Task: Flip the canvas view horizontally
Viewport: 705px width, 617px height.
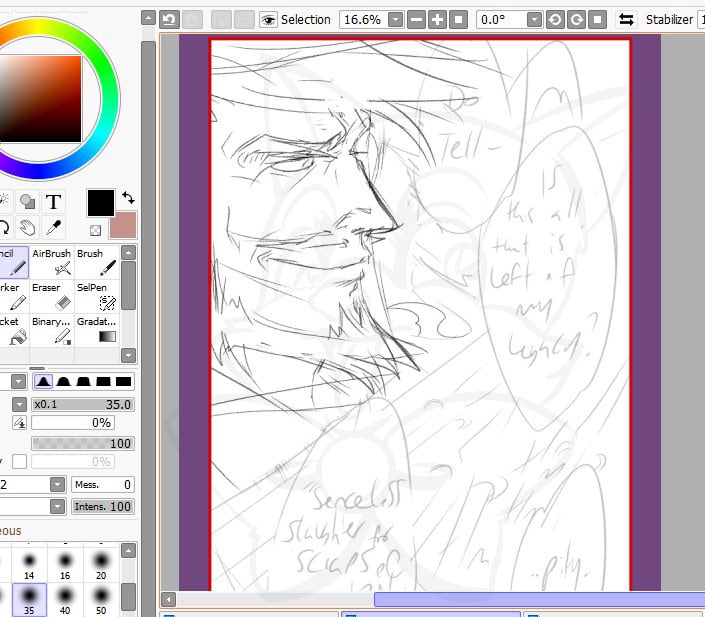Action: coord(626,19)
